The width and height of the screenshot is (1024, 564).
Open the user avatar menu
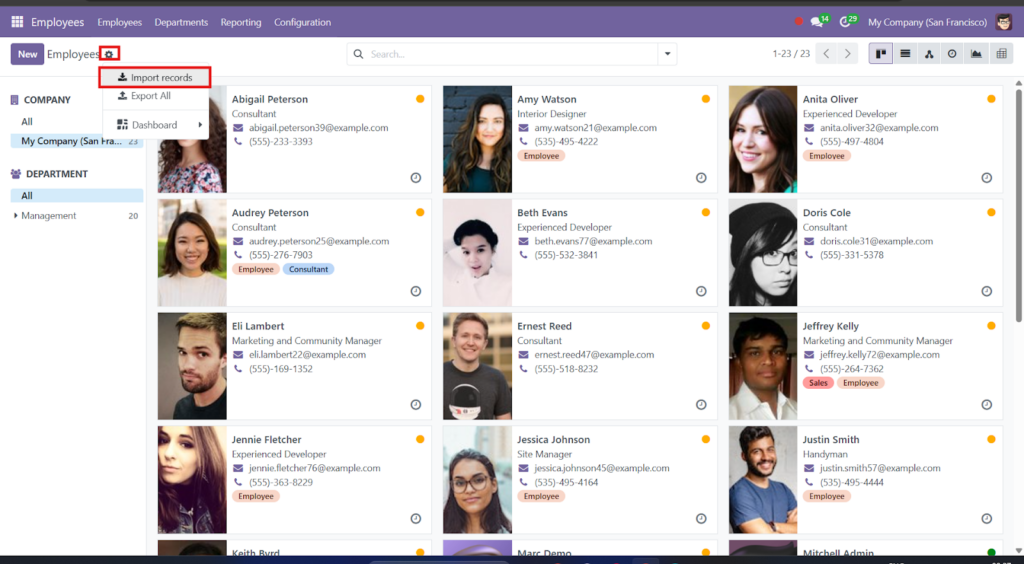(x=1004, y=22)
